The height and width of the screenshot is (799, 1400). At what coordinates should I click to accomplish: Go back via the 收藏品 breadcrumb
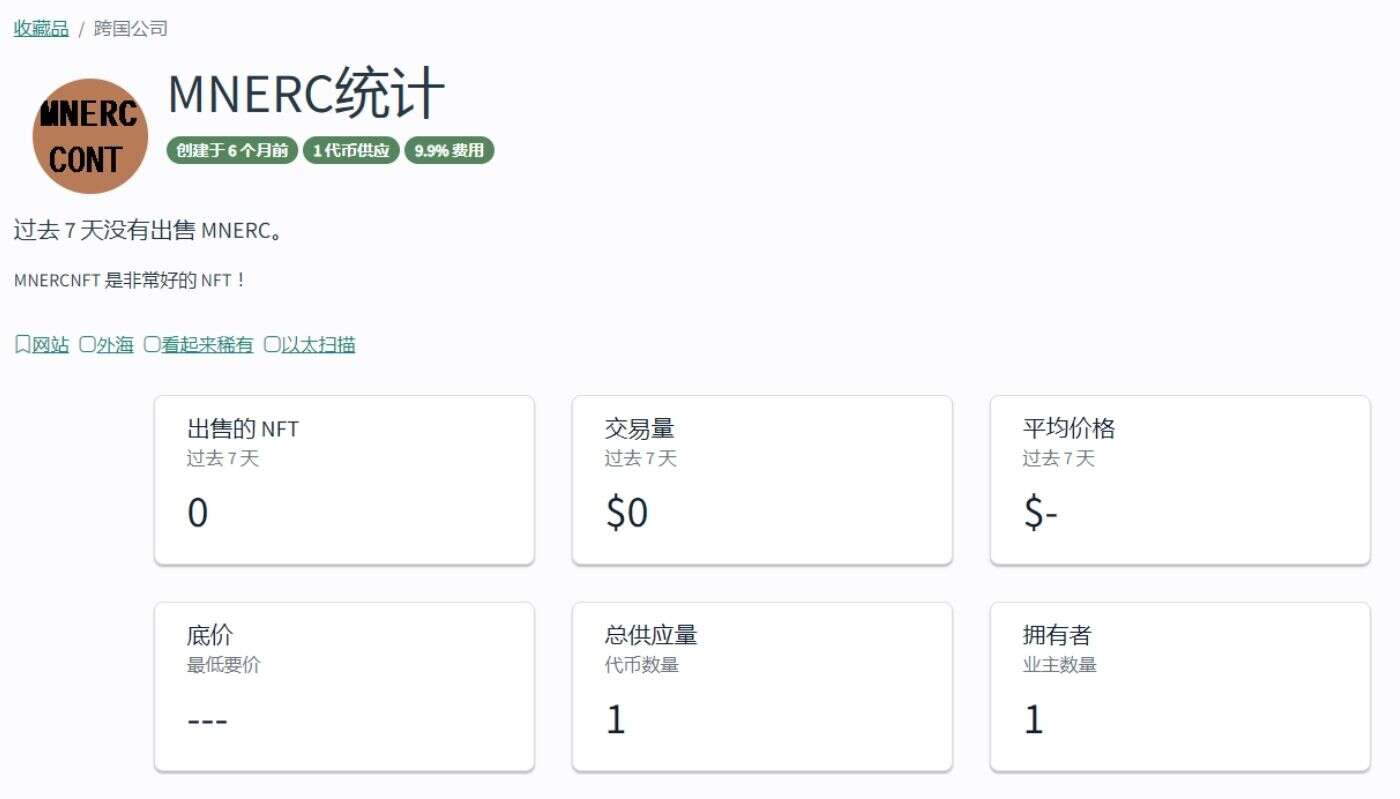[39, 28]
